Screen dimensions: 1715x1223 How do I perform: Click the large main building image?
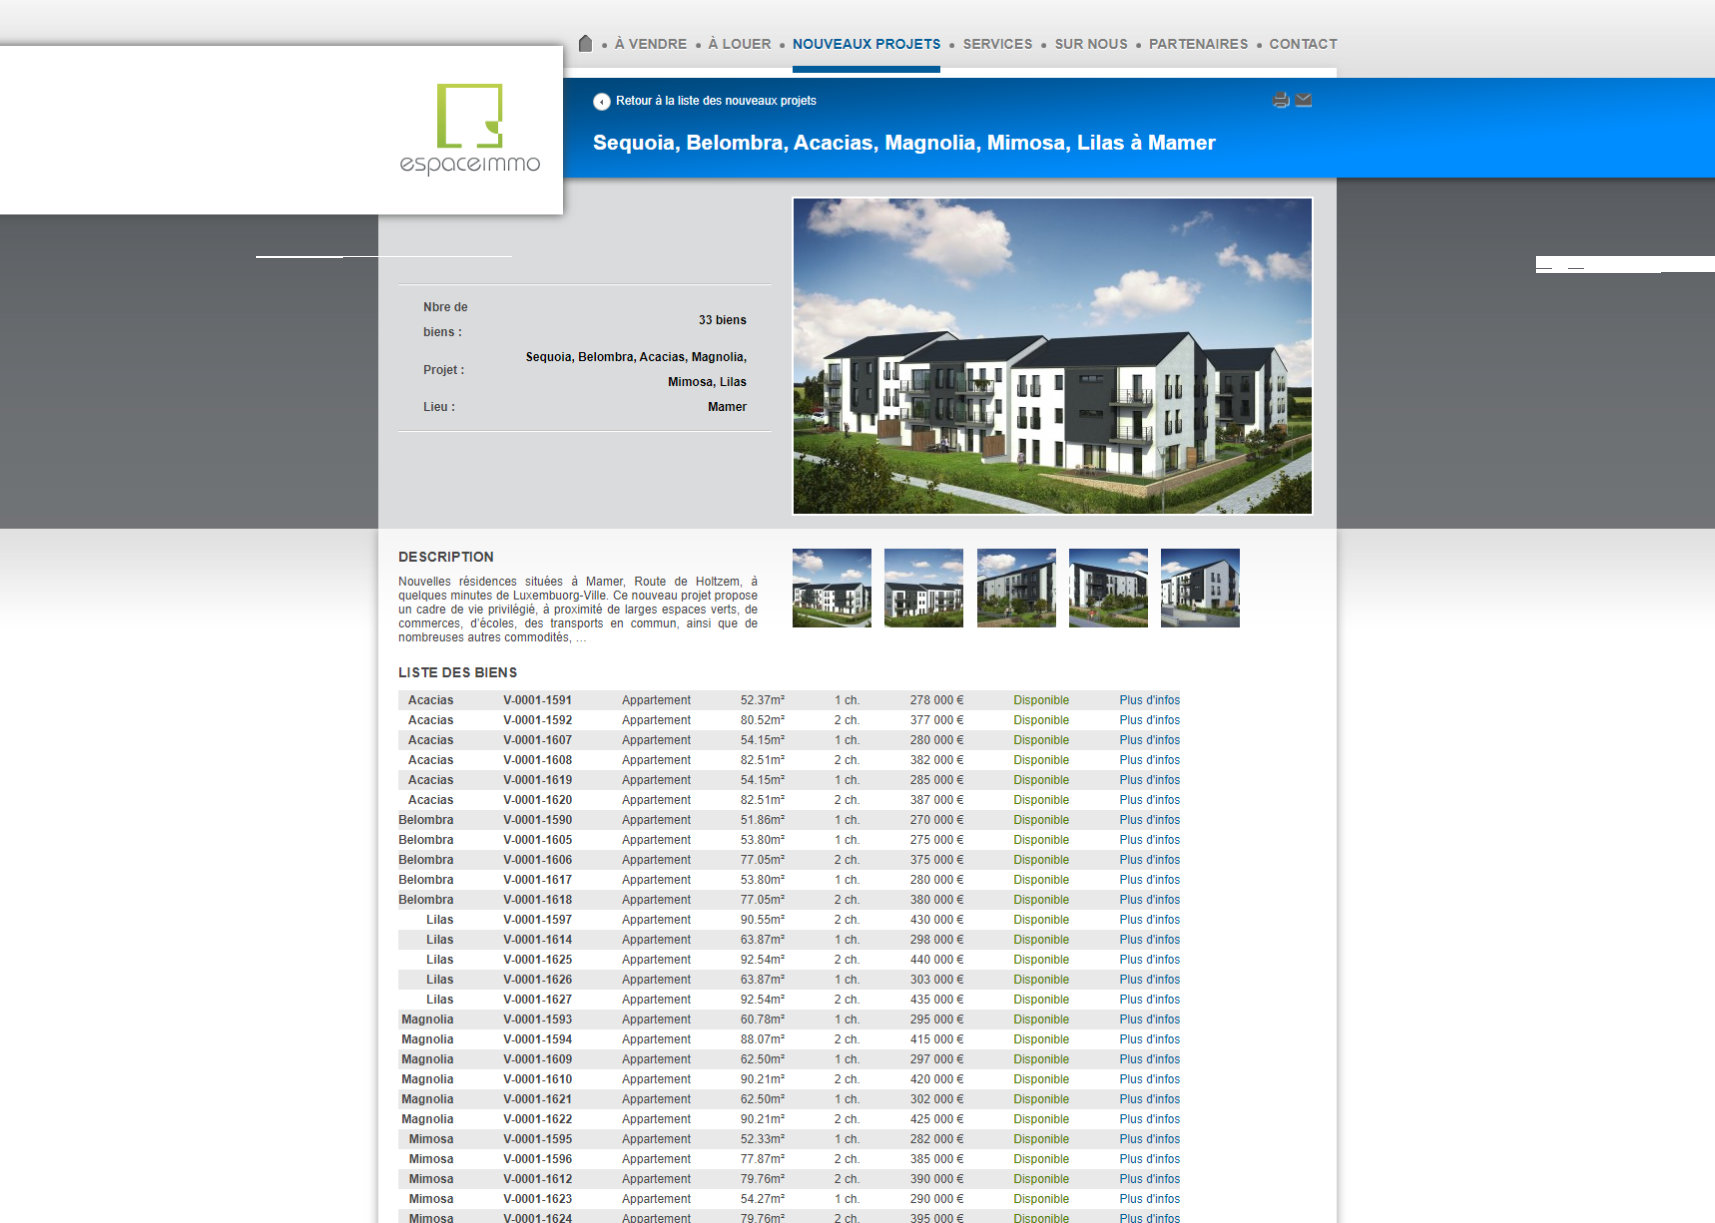[x=1052, y=356]
